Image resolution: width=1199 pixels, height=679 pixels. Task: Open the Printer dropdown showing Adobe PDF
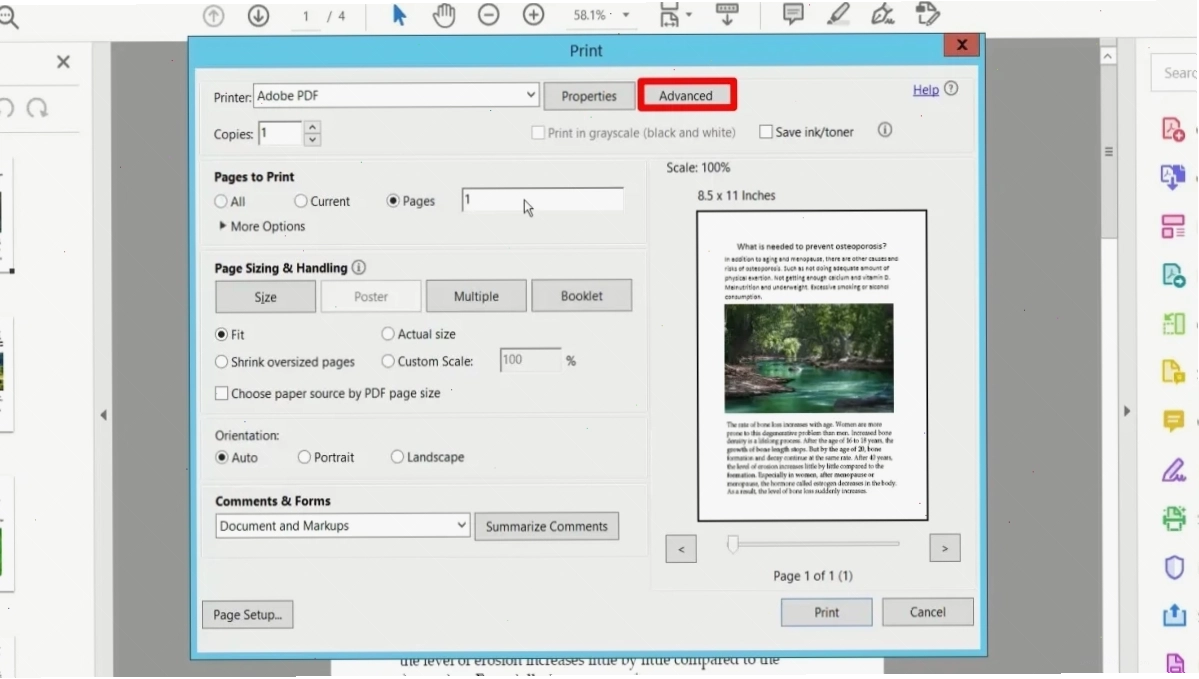click(396, 96)
